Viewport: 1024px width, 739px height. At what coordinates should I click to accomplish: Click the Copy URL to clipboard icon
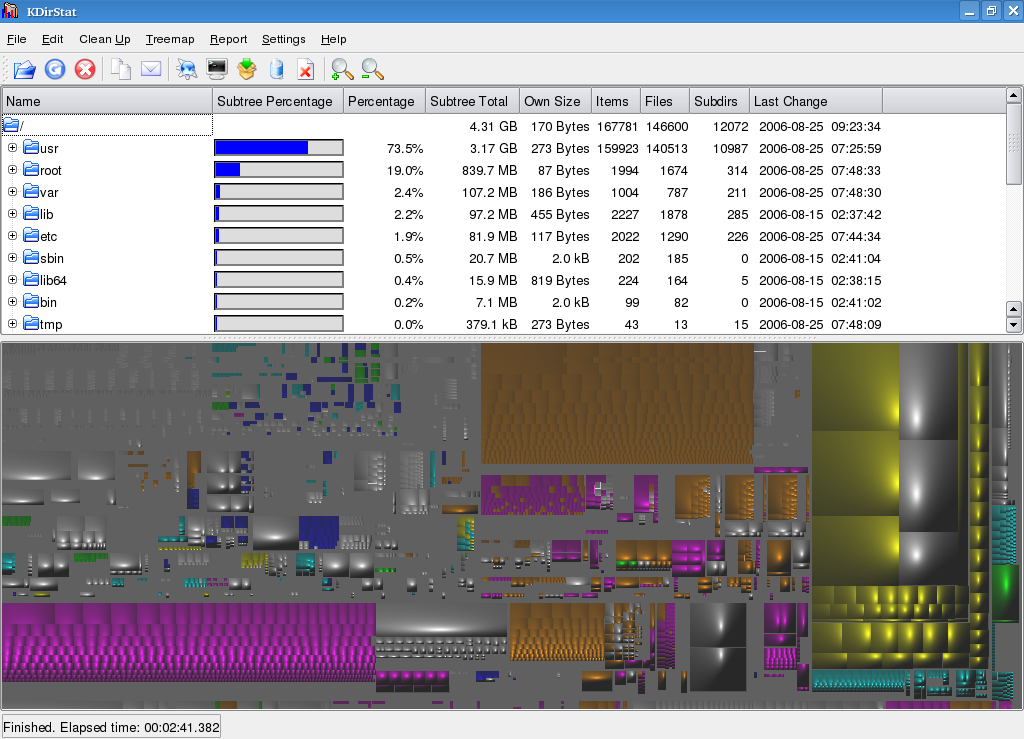[121, 69]
